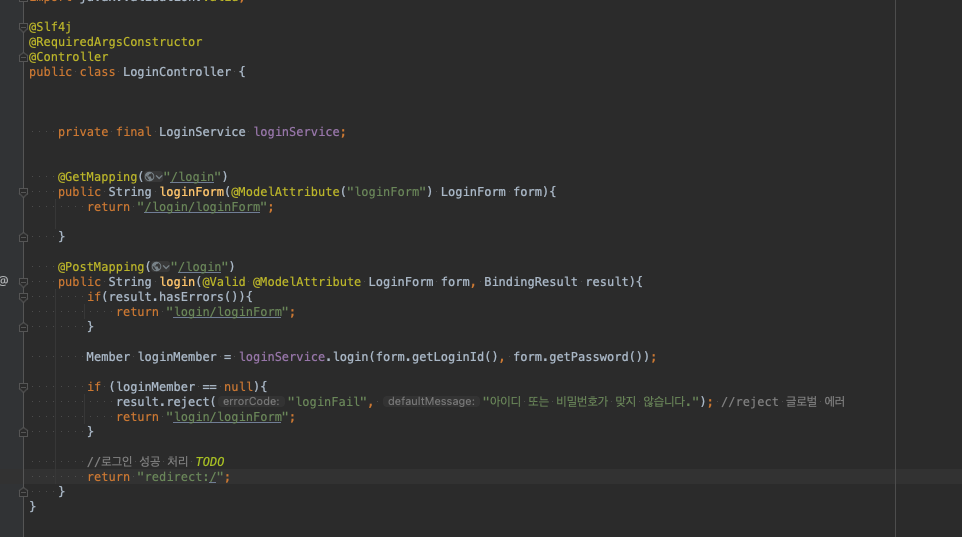The width and height of the screenshot is (962, 537).
Task: Click LoginService type in the field declaration
Action: click(x=202, y=132)
